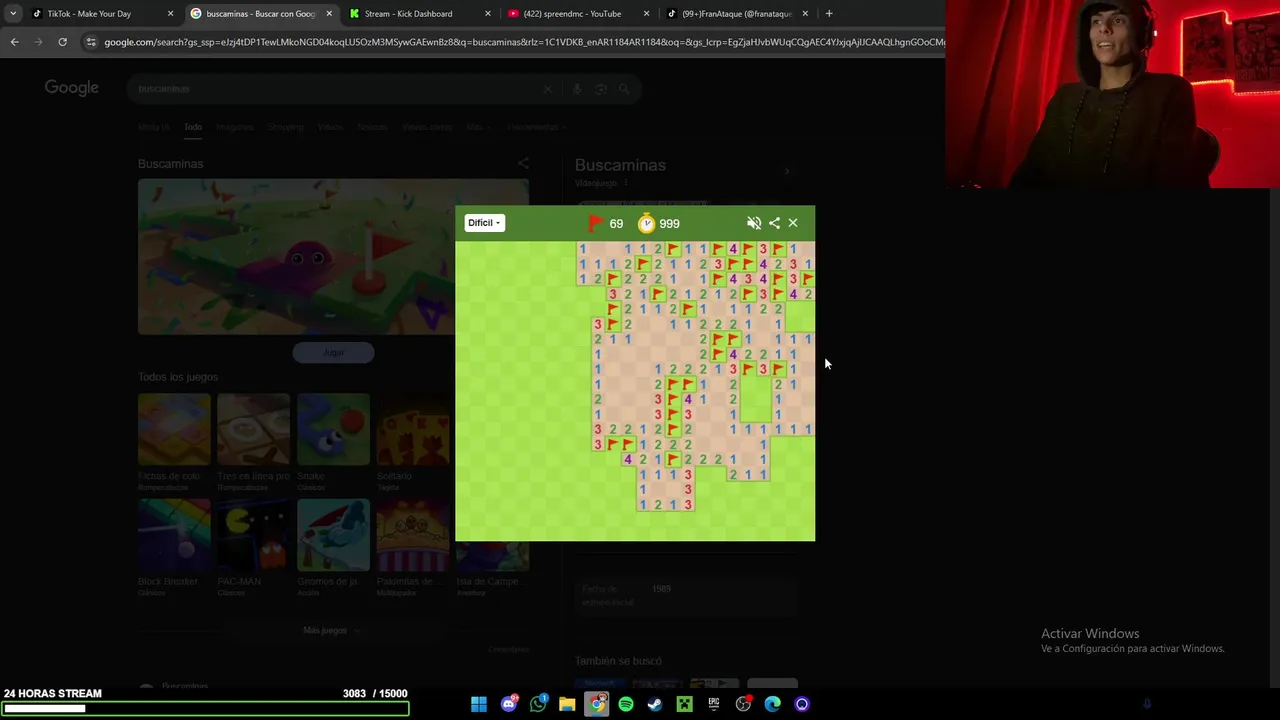The height and width of the screenshot is (720, 1280).
Task: Open the Buscaminas knowledge panel title
Action: coord(620,165)
